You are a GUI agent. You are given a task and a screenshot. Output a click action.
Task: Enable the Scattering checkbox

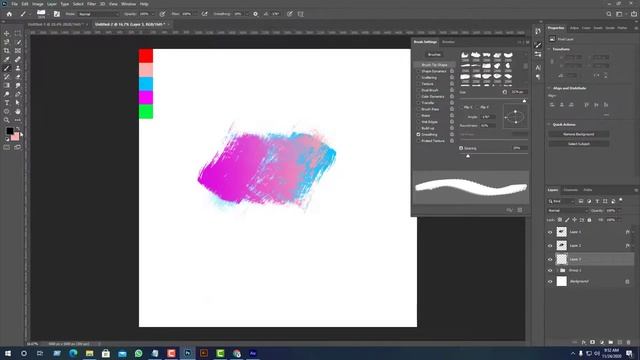click(x=418, y=78)
